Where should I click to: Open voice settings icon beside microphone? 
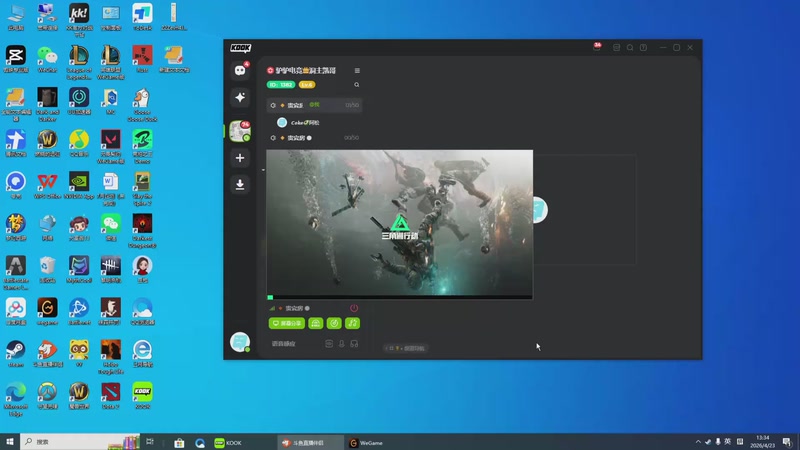(x=329, y=344)
